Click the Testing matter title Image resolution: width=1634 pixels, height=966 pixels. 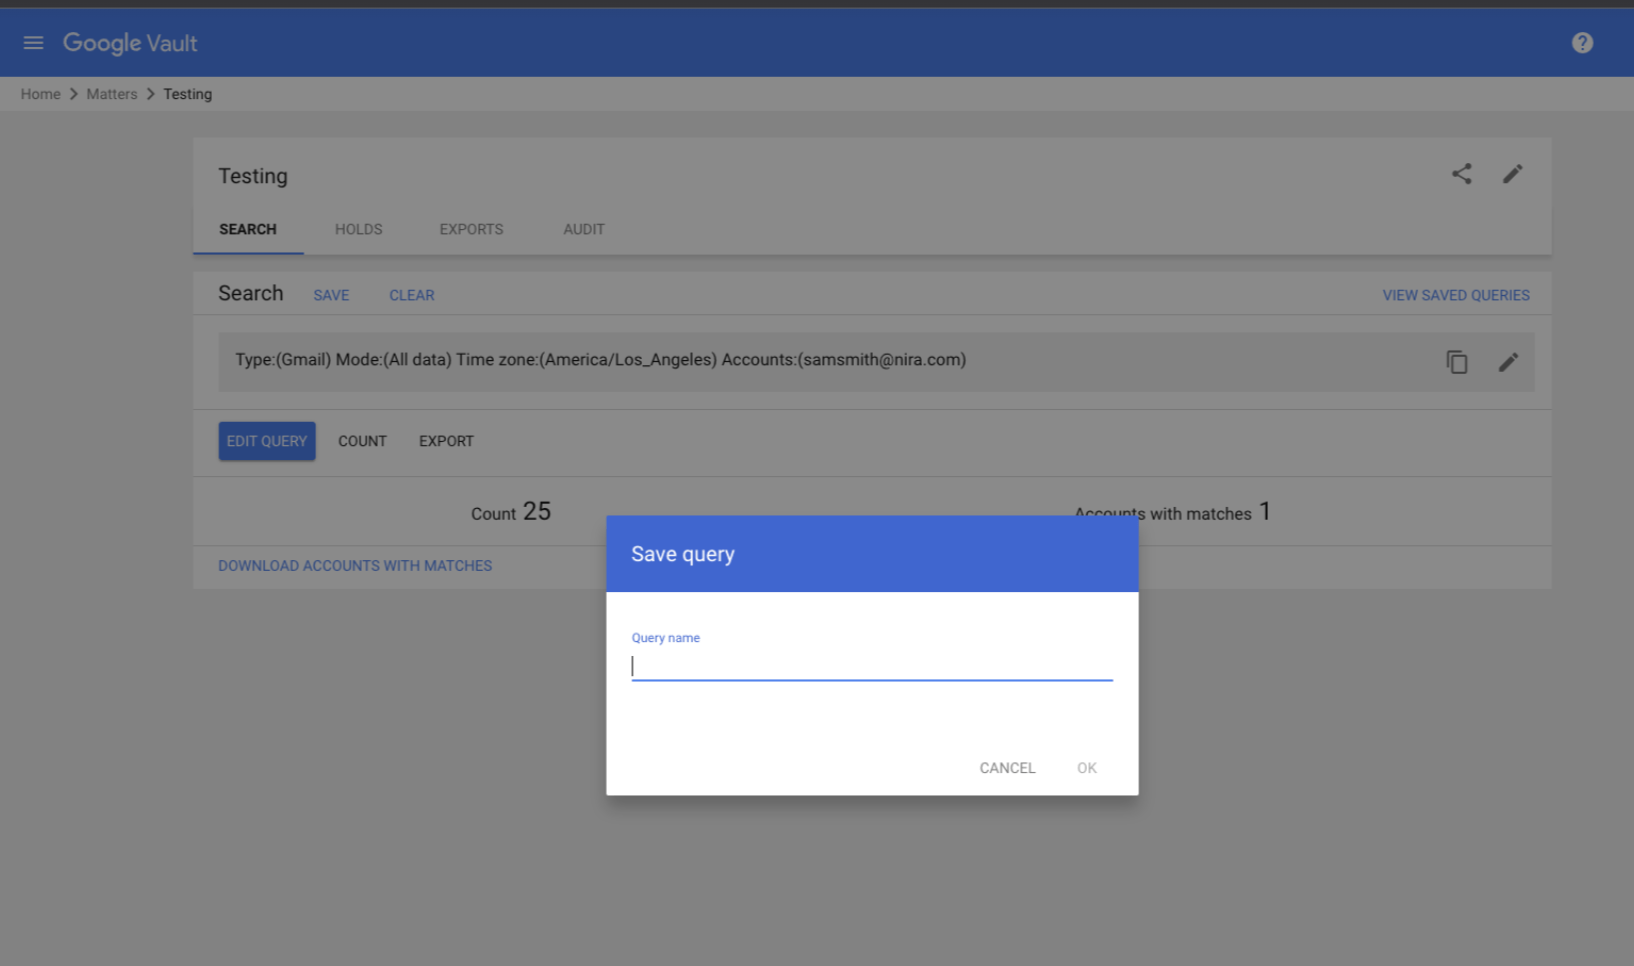253,176
